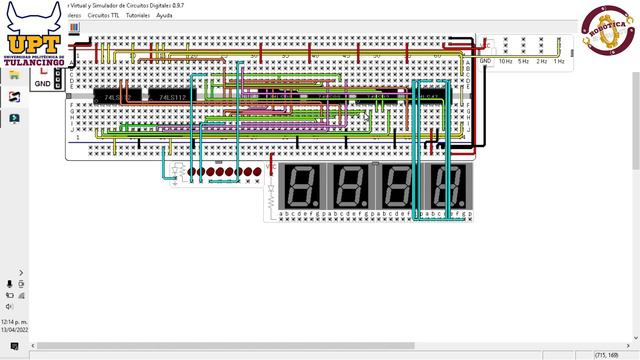Click the horizontal scrollbar right arrow
Screen dimensions: 640x360
628,346
